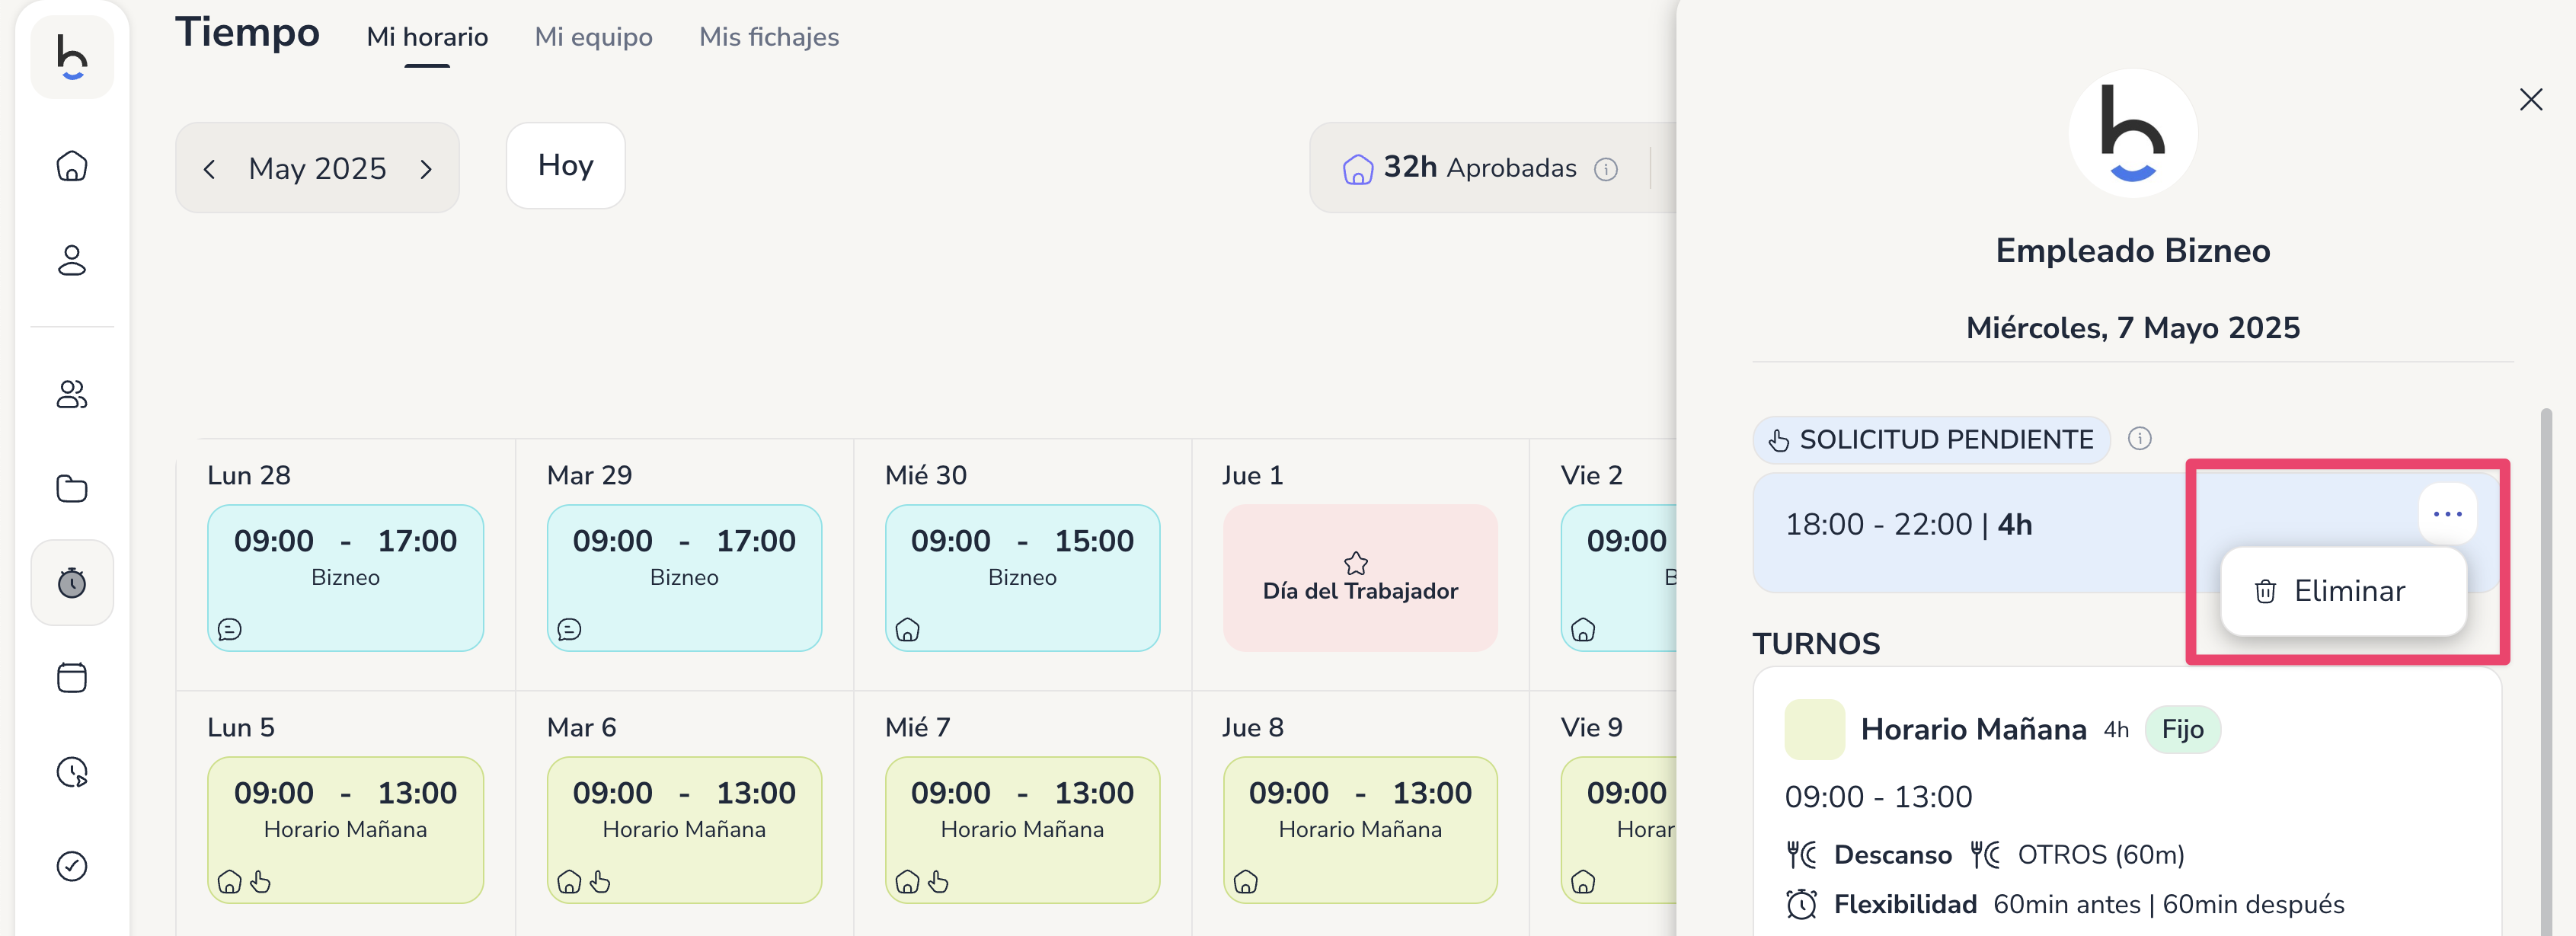Viewport: 2576px width, 936px height.
Task: Click the Horario Mañana green color swatch
Action: (1814, 729)
